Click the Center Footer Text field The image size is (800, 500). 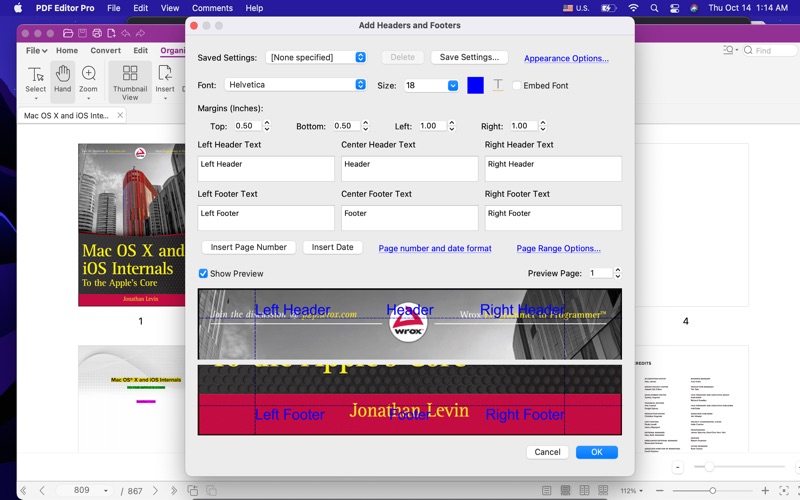tap(410, 218)
